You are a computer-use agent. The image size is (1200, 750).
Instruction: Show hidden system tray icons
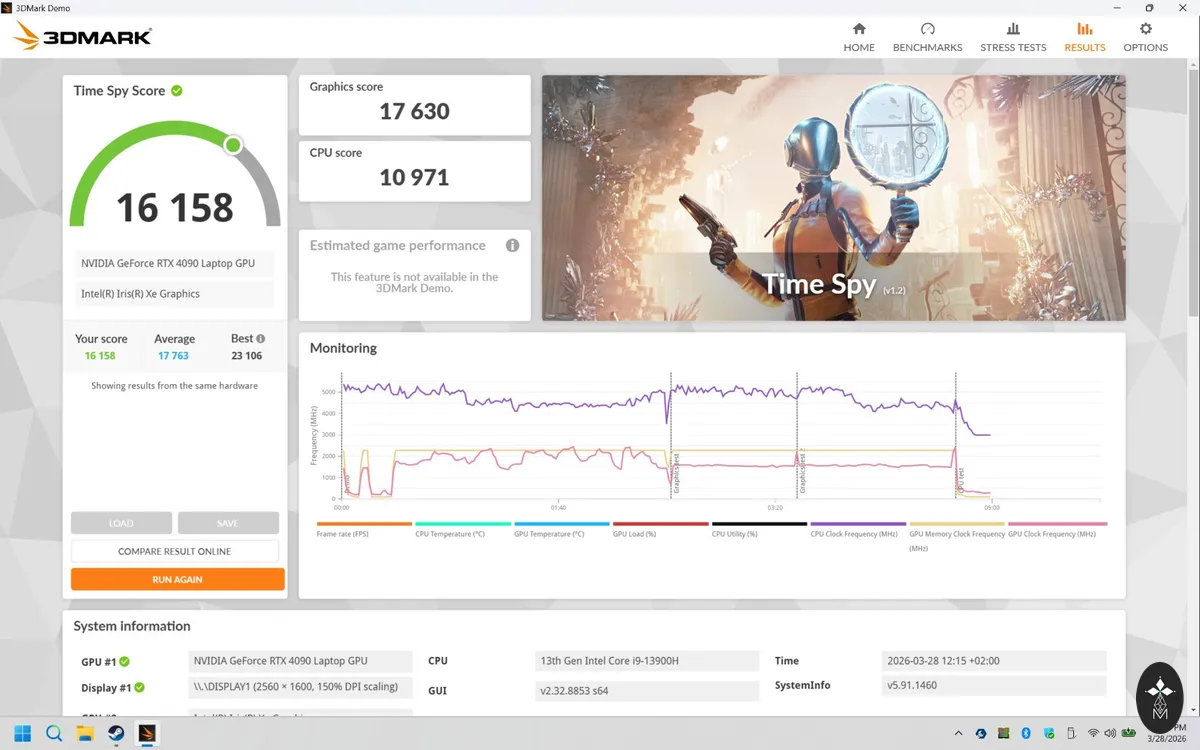click(959, 733)
